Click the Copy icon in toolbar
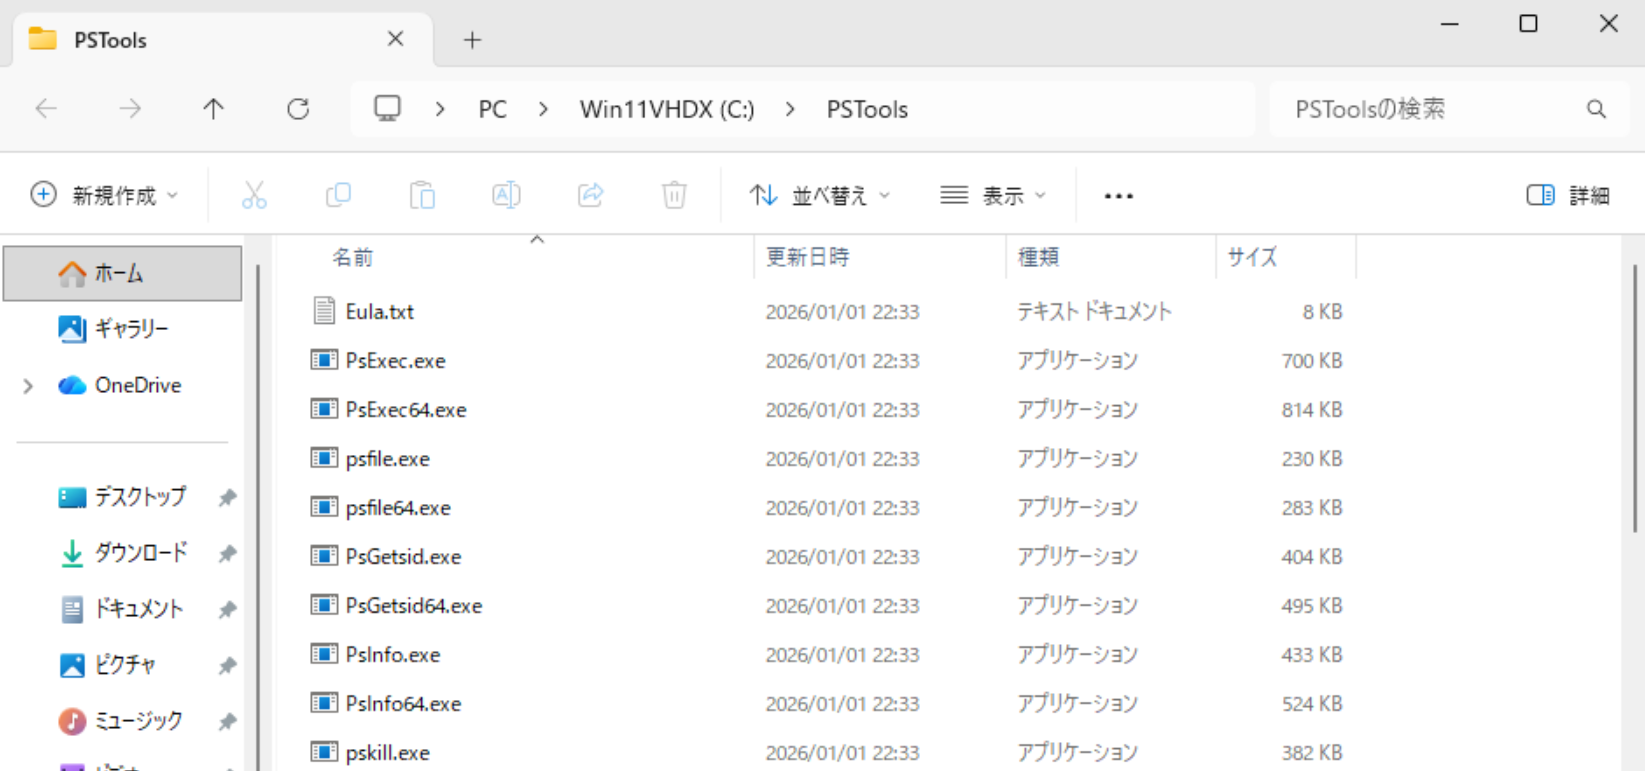The height and width of the screenshot is (771, 1645). pos(338,195)
